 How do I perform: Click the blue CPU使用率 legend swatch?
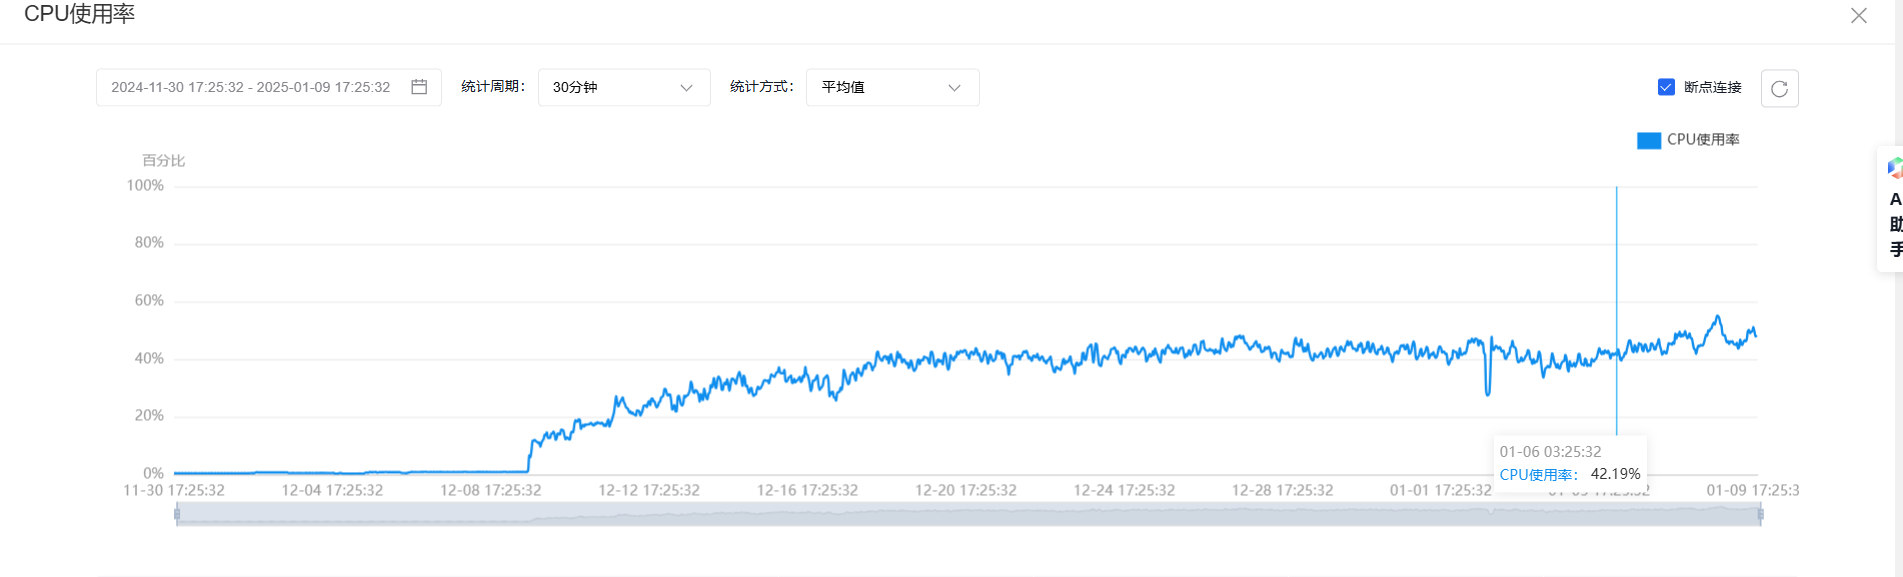(x=1648, y=140)
